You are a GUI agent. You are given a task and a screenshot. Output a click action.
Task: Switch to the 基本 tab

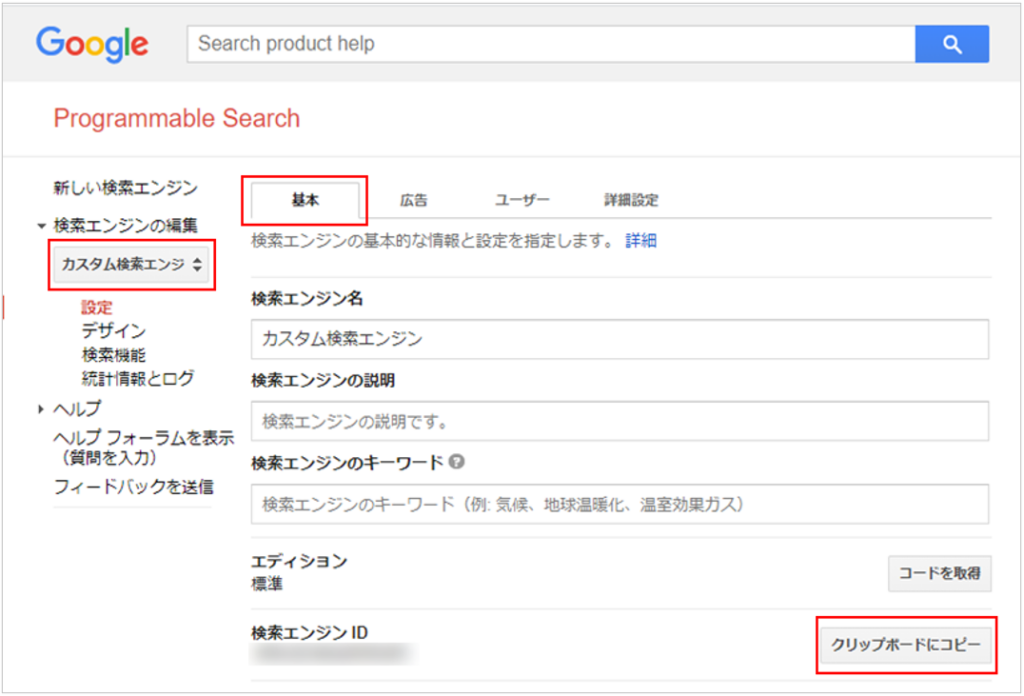point(305,200)
